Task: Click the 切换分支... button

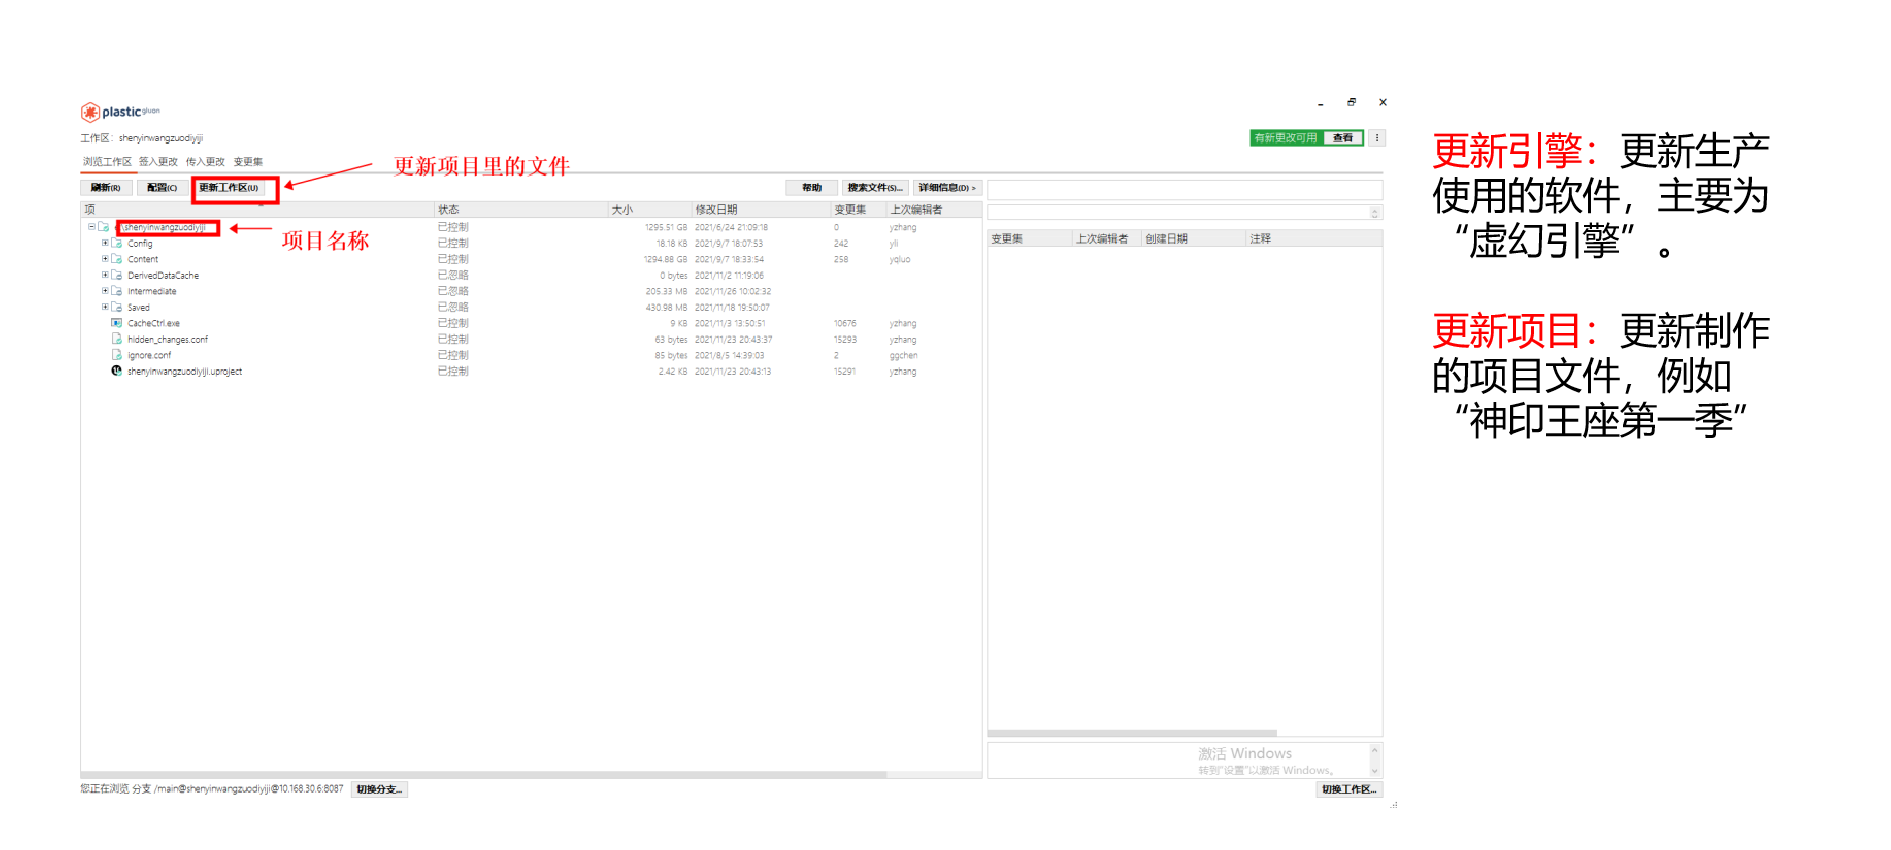Action: tap(379, 790)
